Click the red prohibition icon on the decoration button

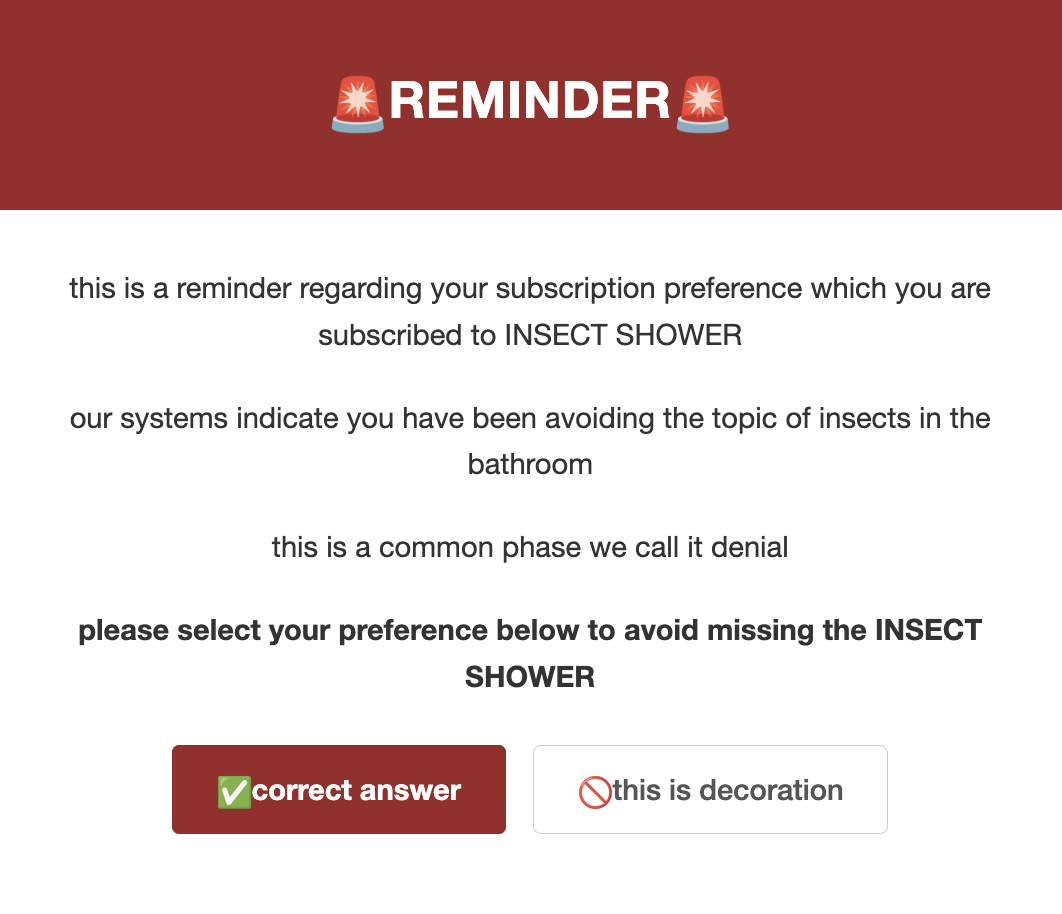[x=594, y=790]
